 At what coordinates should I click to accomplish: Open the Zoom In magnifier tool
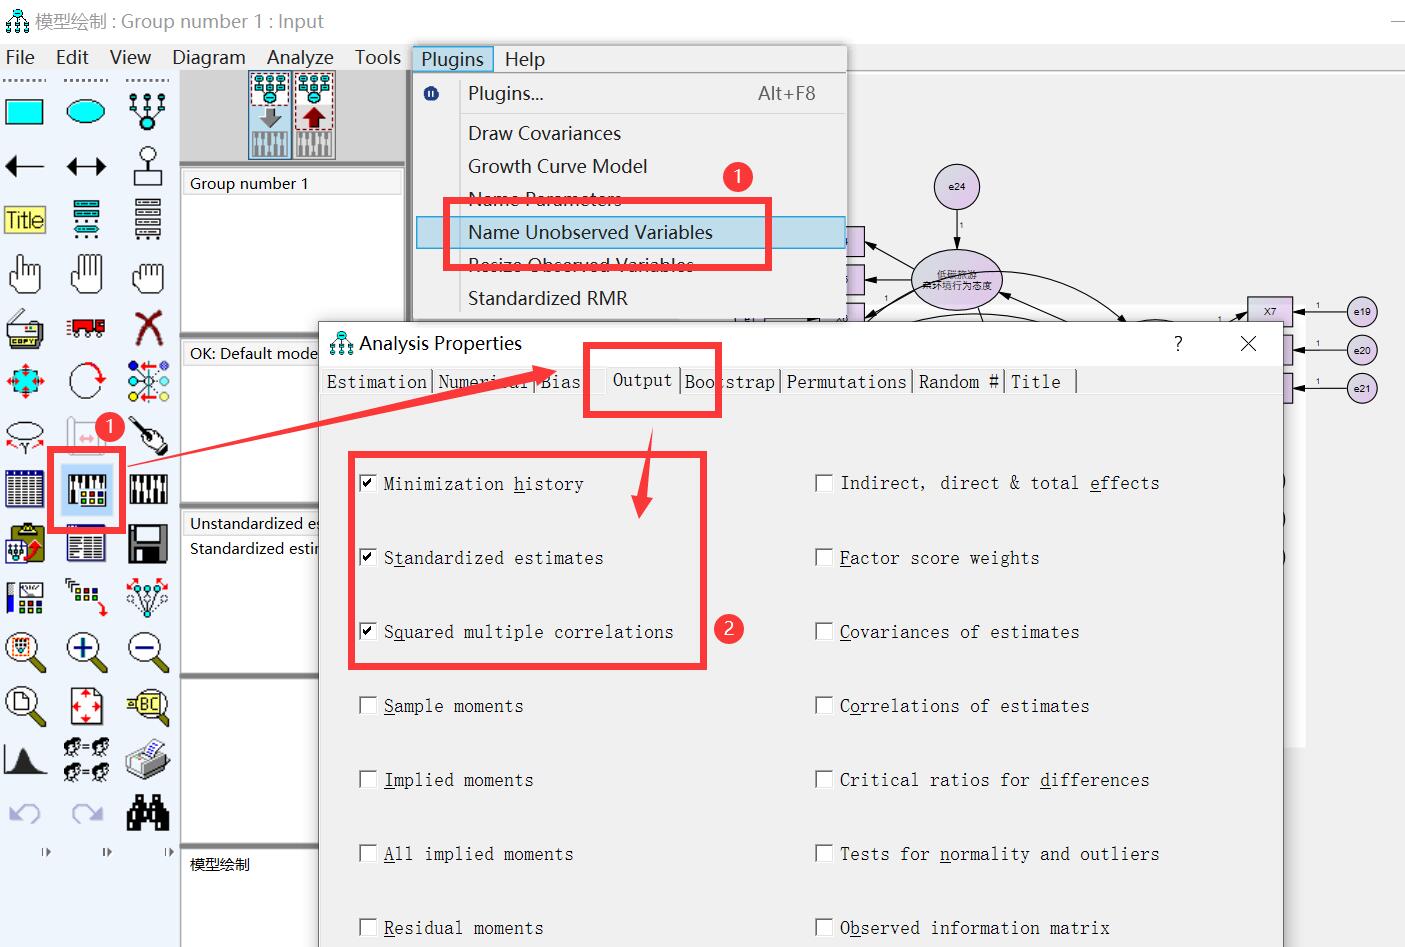[x=86, y=652]
